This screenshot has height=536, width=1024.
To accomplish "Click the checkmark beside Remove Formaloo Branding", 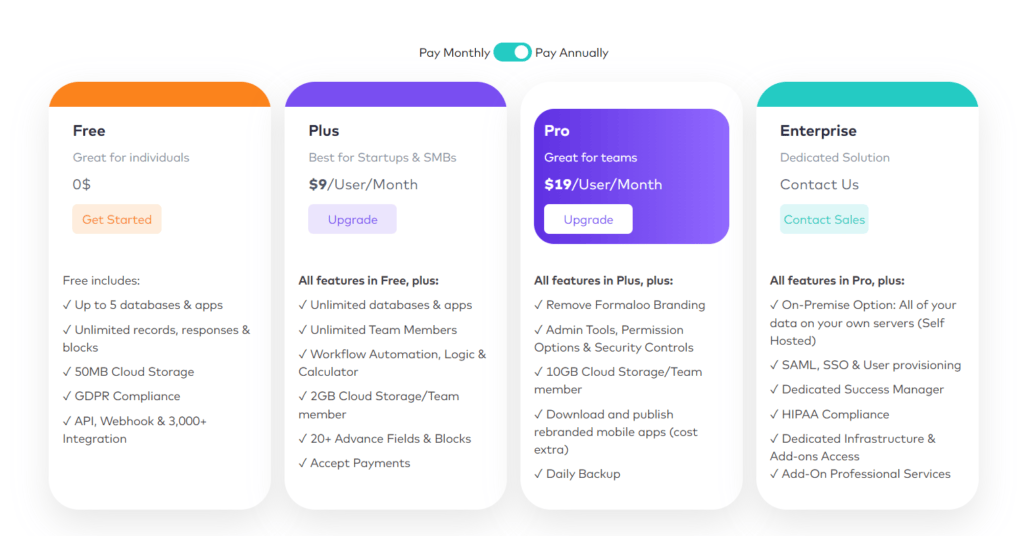I will [539, 305].
